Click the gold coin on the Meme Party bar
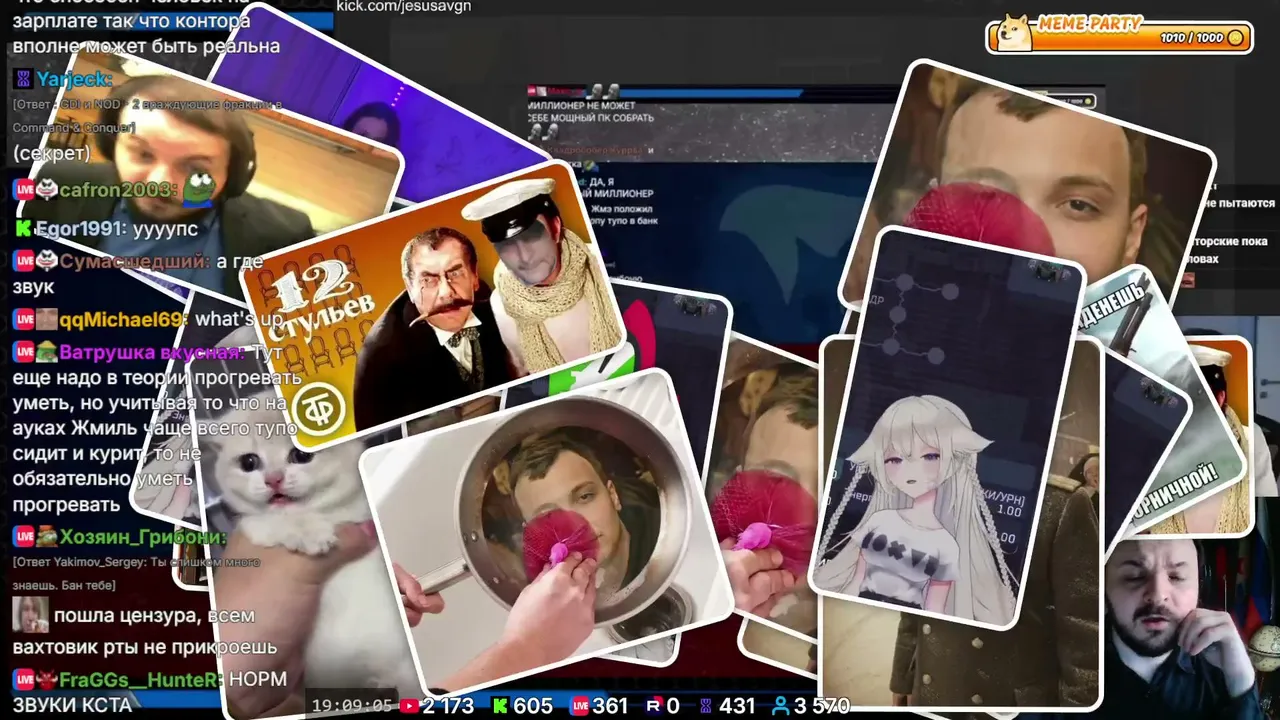The width and height of the screenshot is (1280, 720). pyautogui.click(x=1236, y=38)
